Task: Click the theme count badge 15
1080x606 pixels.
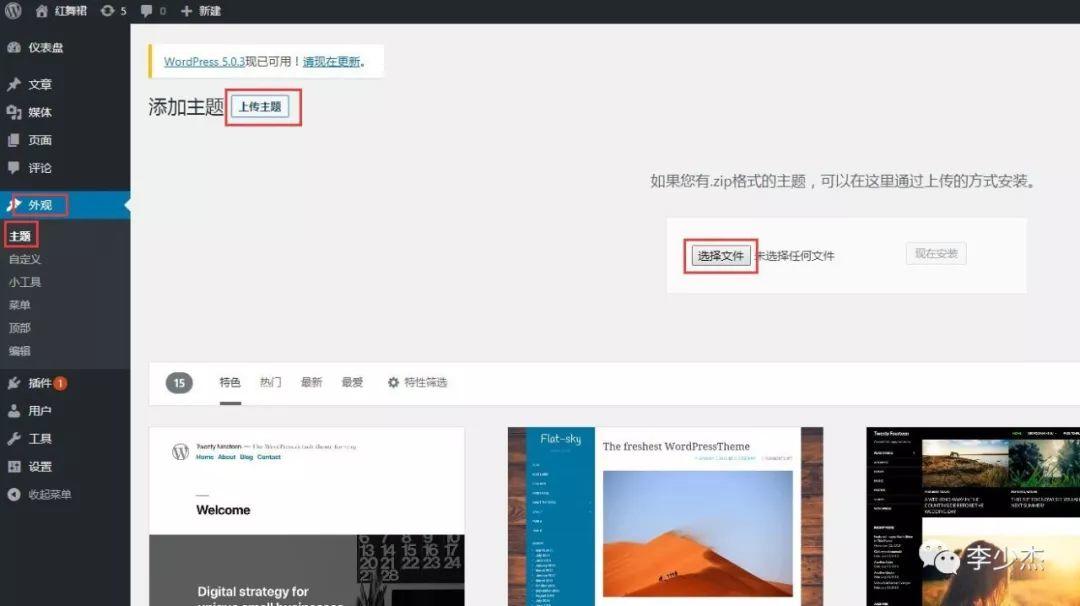Action: (179, 383)
